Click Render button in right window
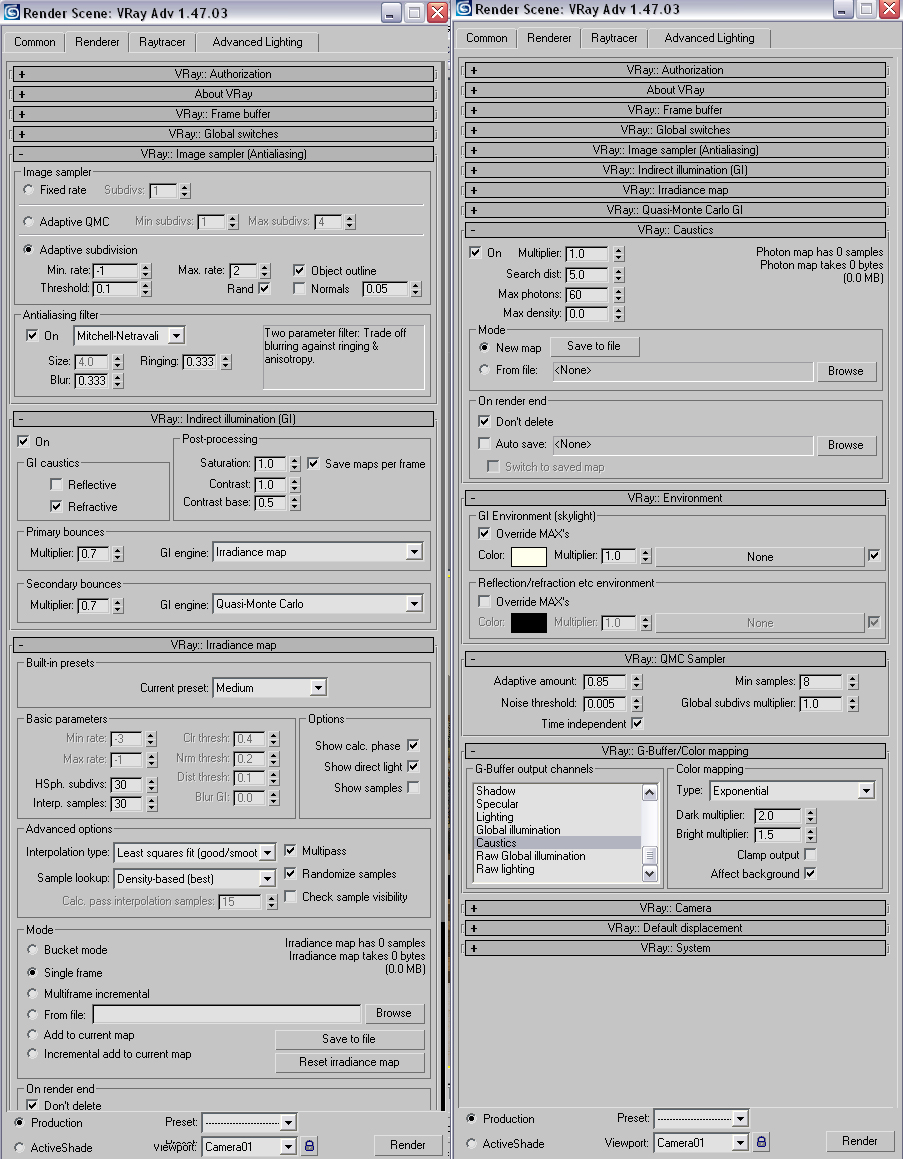The height and width of the screenshot is (1159, 903). click(859, 1141)
